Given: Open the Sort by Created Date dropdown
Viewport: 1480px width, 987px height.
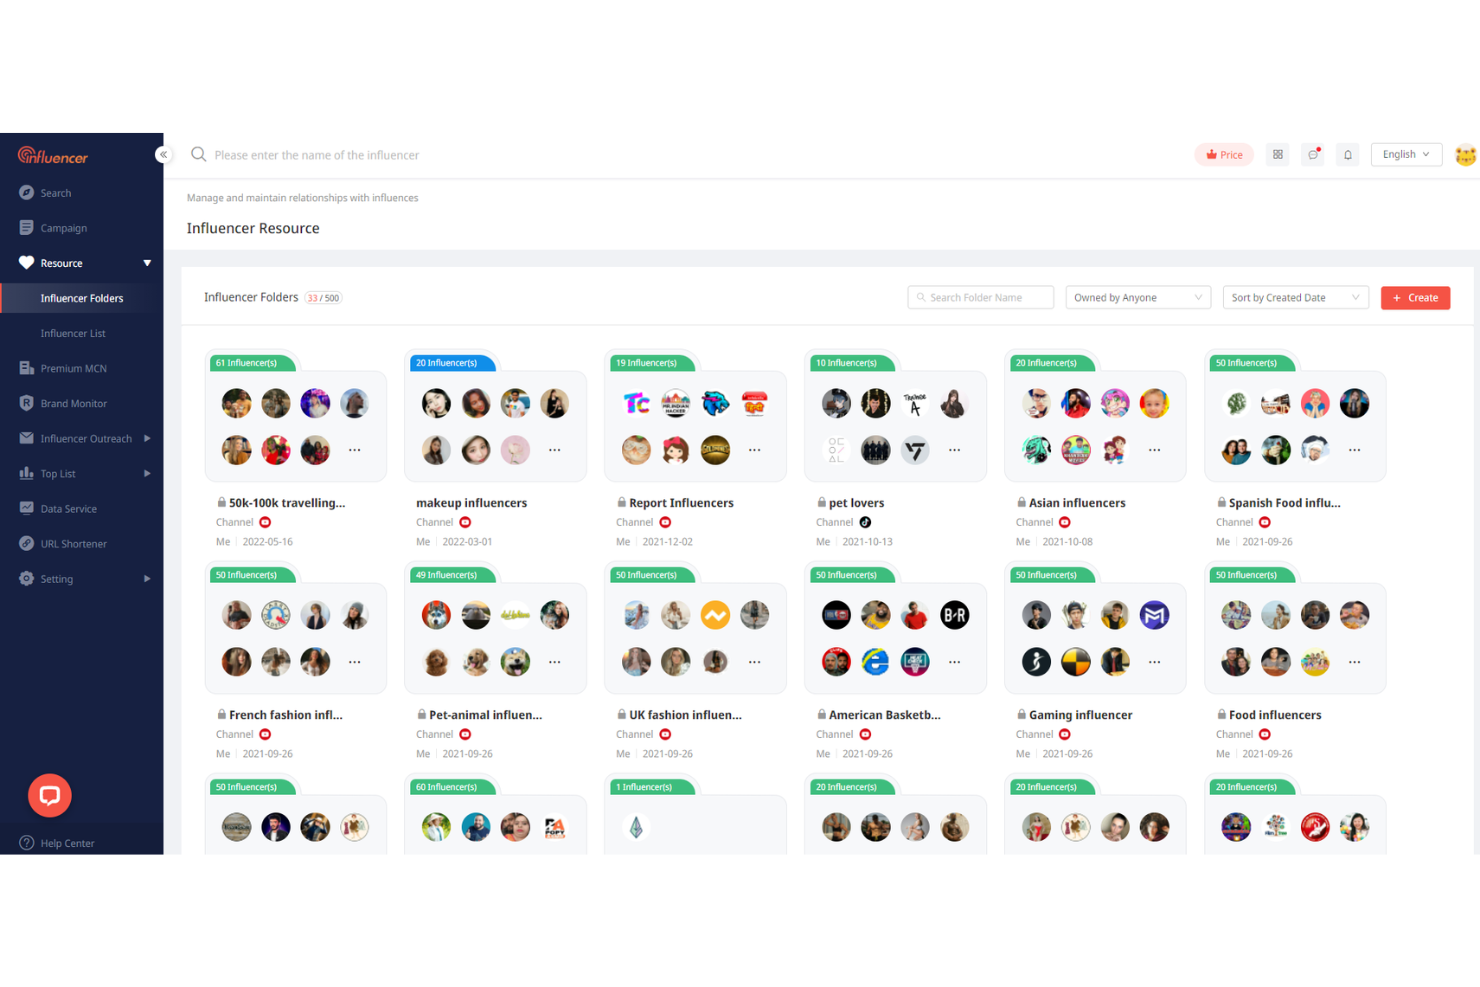Looking at the screenshot, I should (1295, 297).
